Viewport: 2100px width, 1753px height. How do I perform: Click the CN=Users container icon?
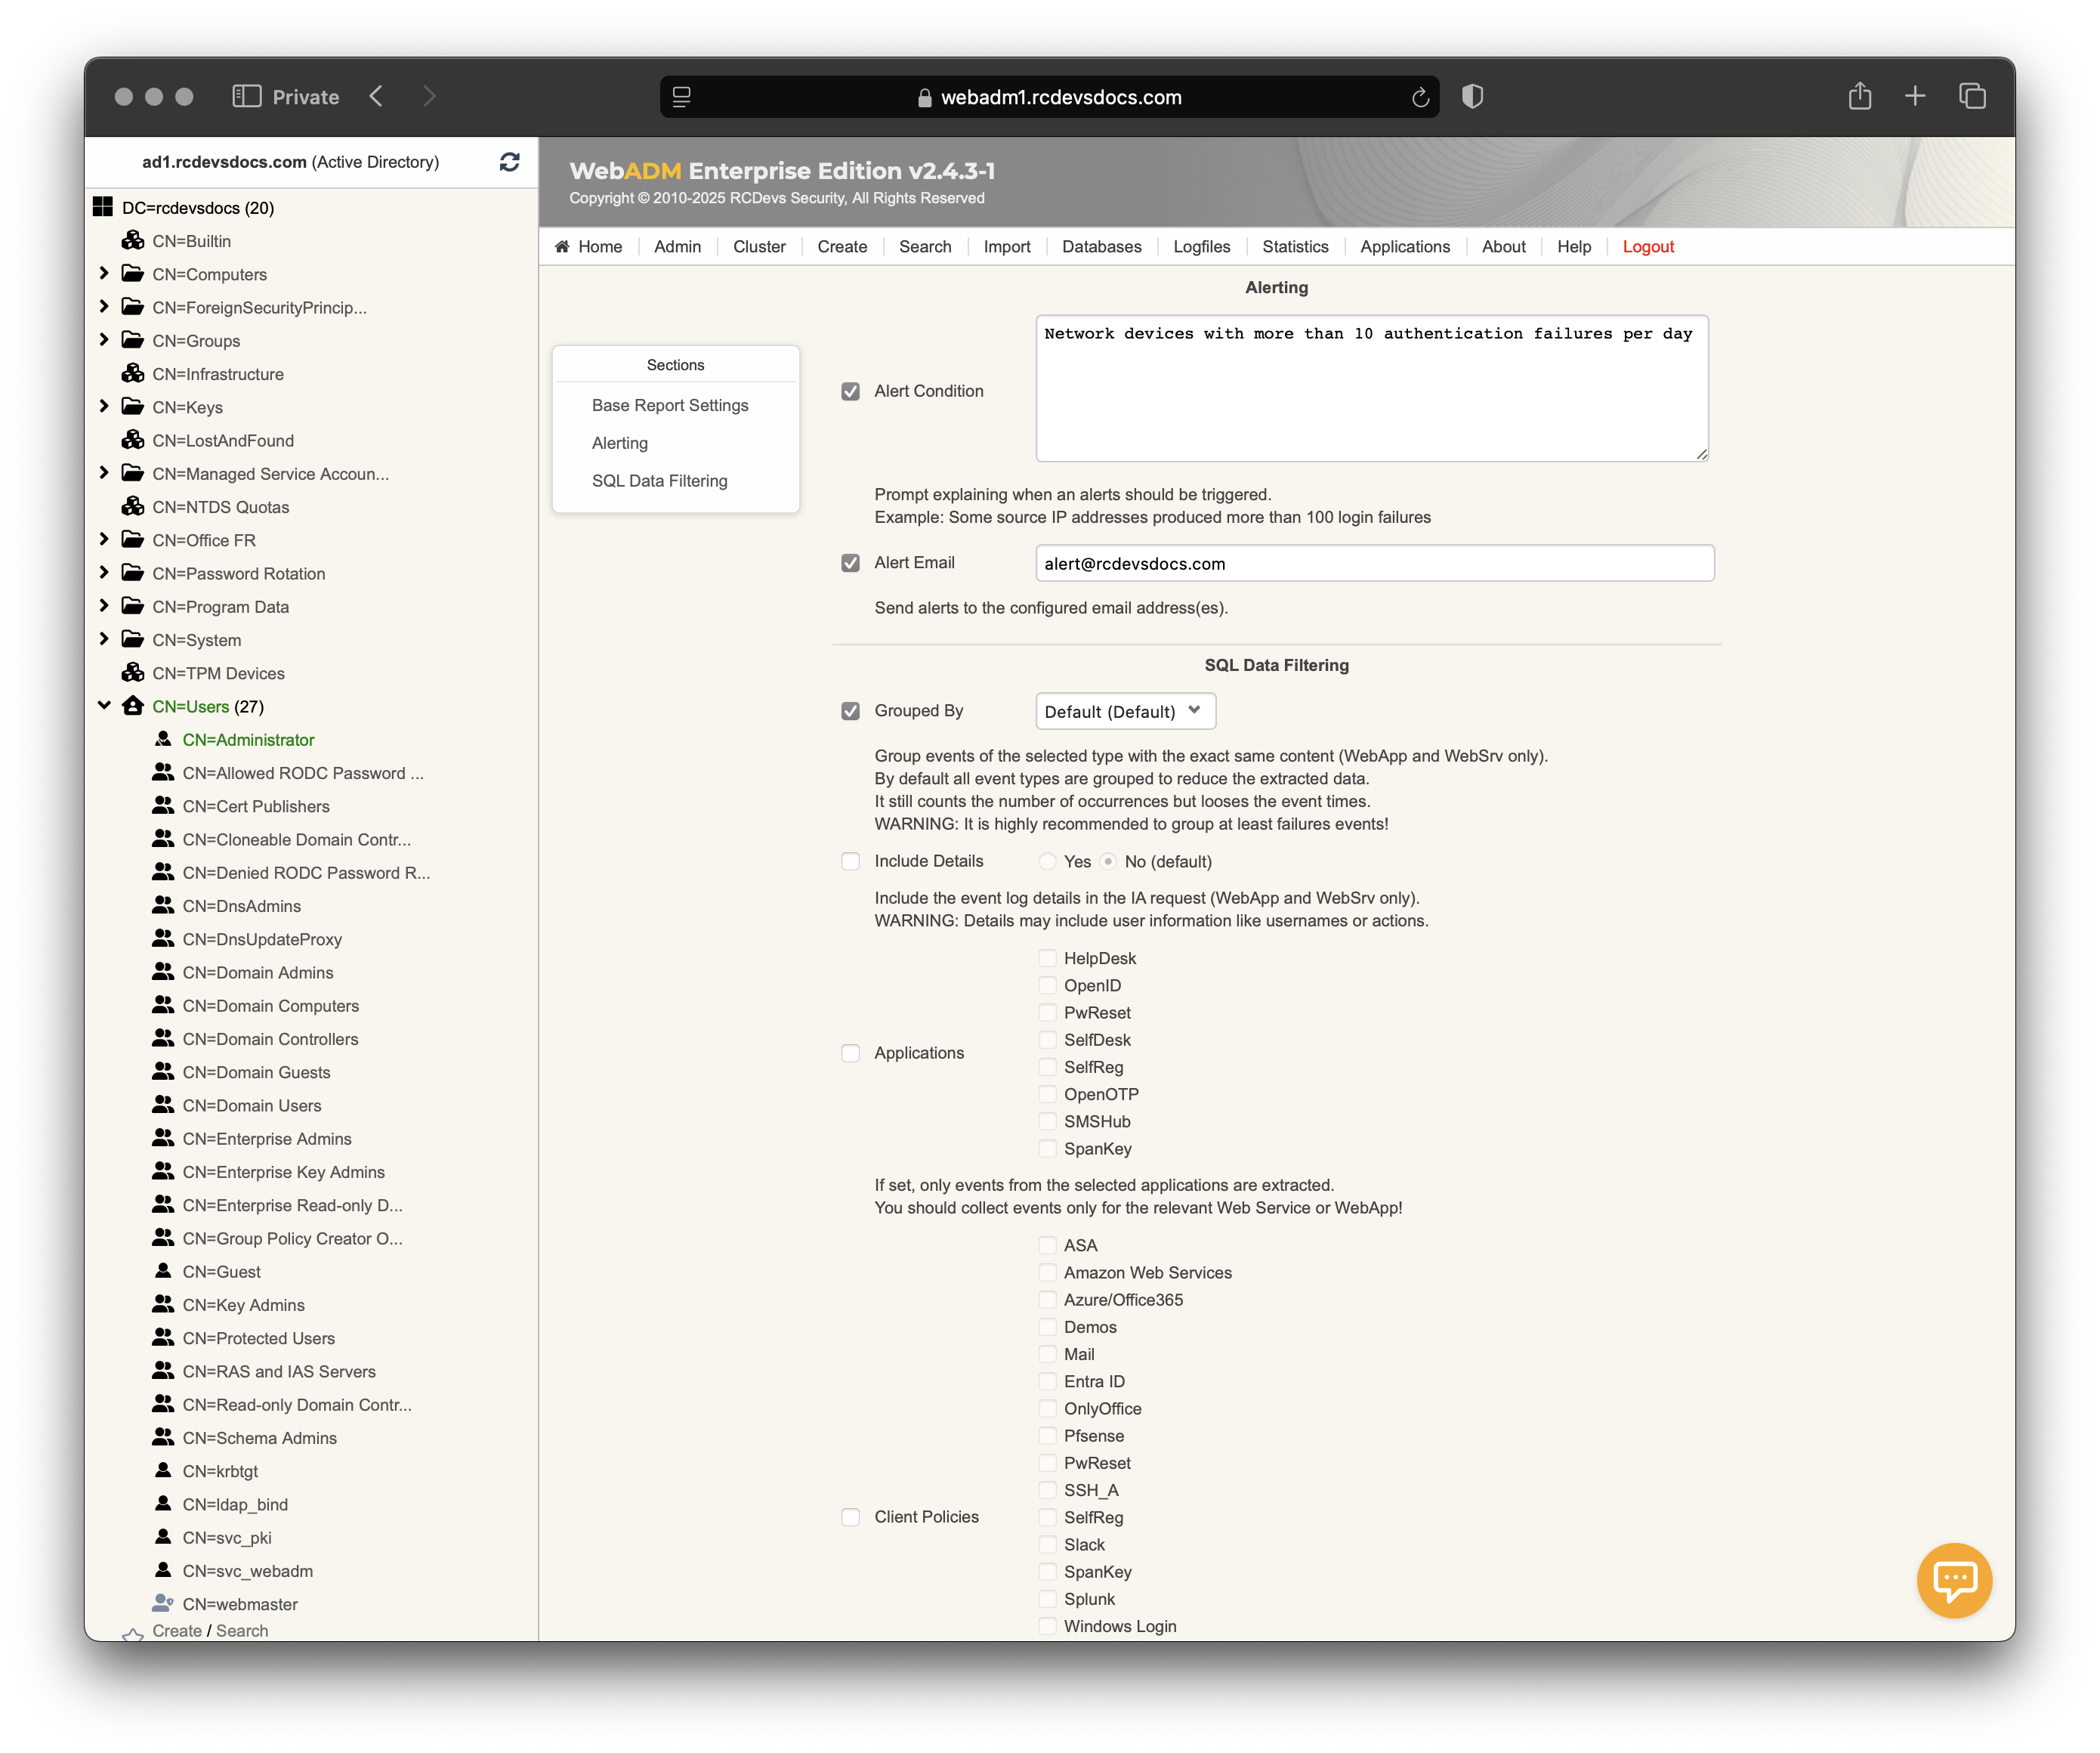[133, 706]
